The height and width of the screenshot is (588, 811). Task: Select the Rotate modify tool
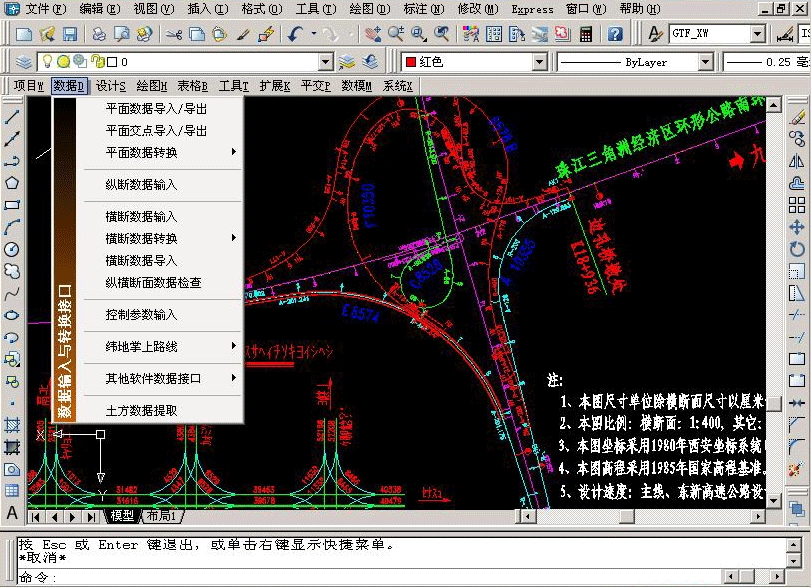click(x=797, y=249)
